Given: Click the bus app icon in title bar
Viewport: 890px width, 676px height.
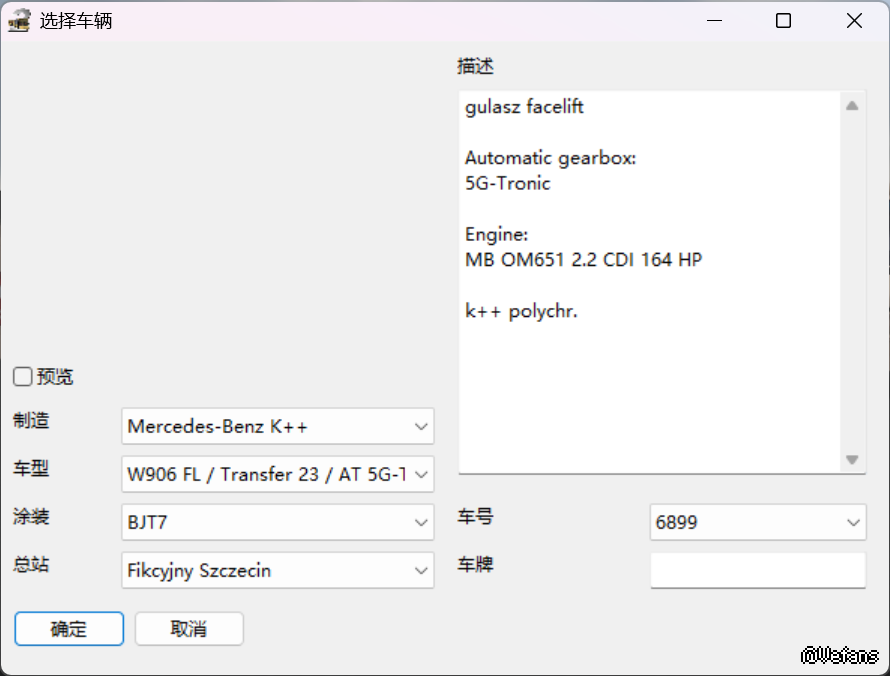Looking at the screenshot, I should [x=19, y=21].
